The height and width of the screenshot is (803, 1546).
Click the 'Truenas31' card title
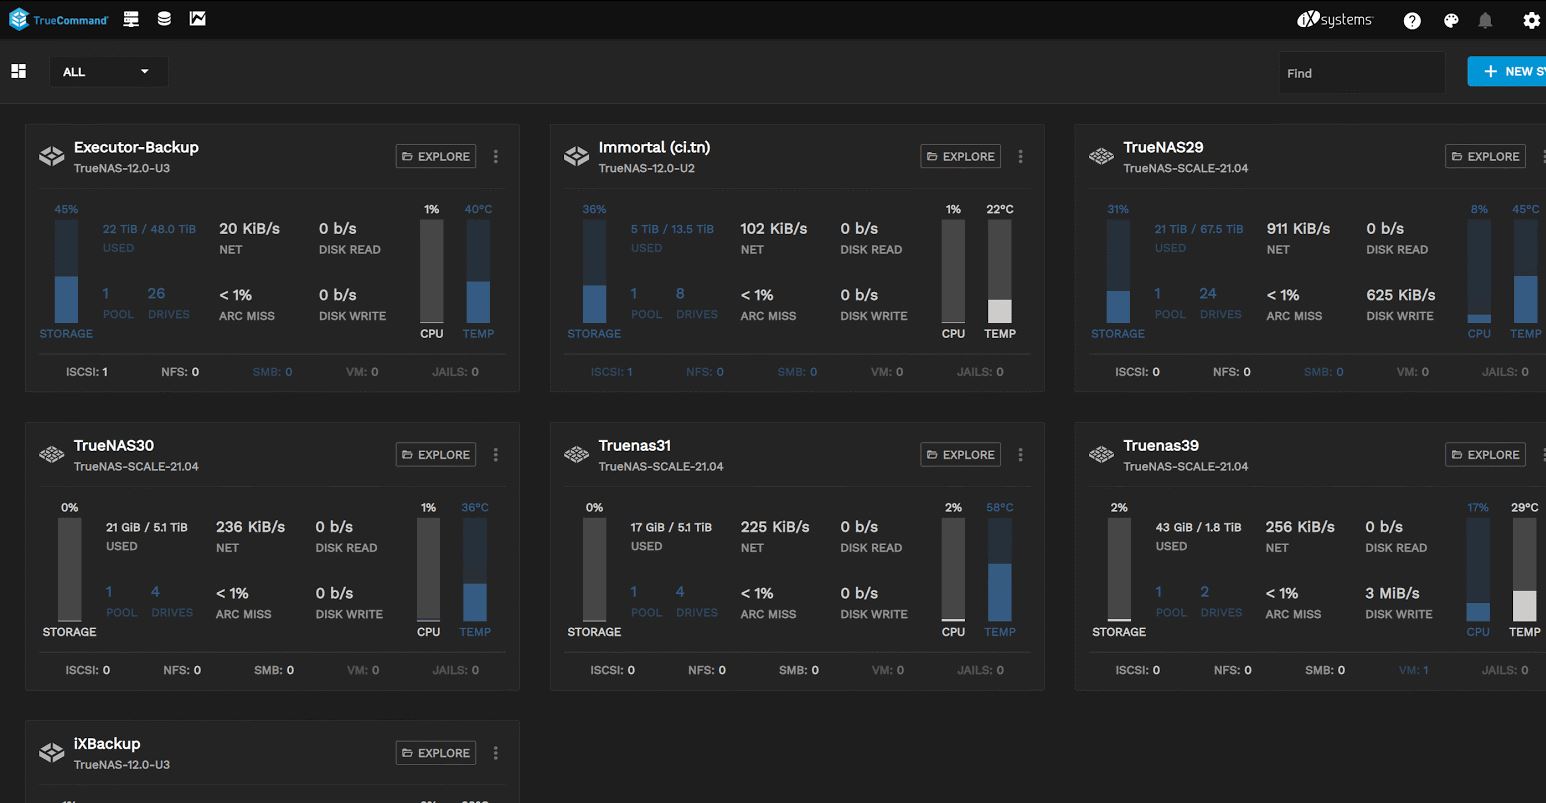coord(635,445)
